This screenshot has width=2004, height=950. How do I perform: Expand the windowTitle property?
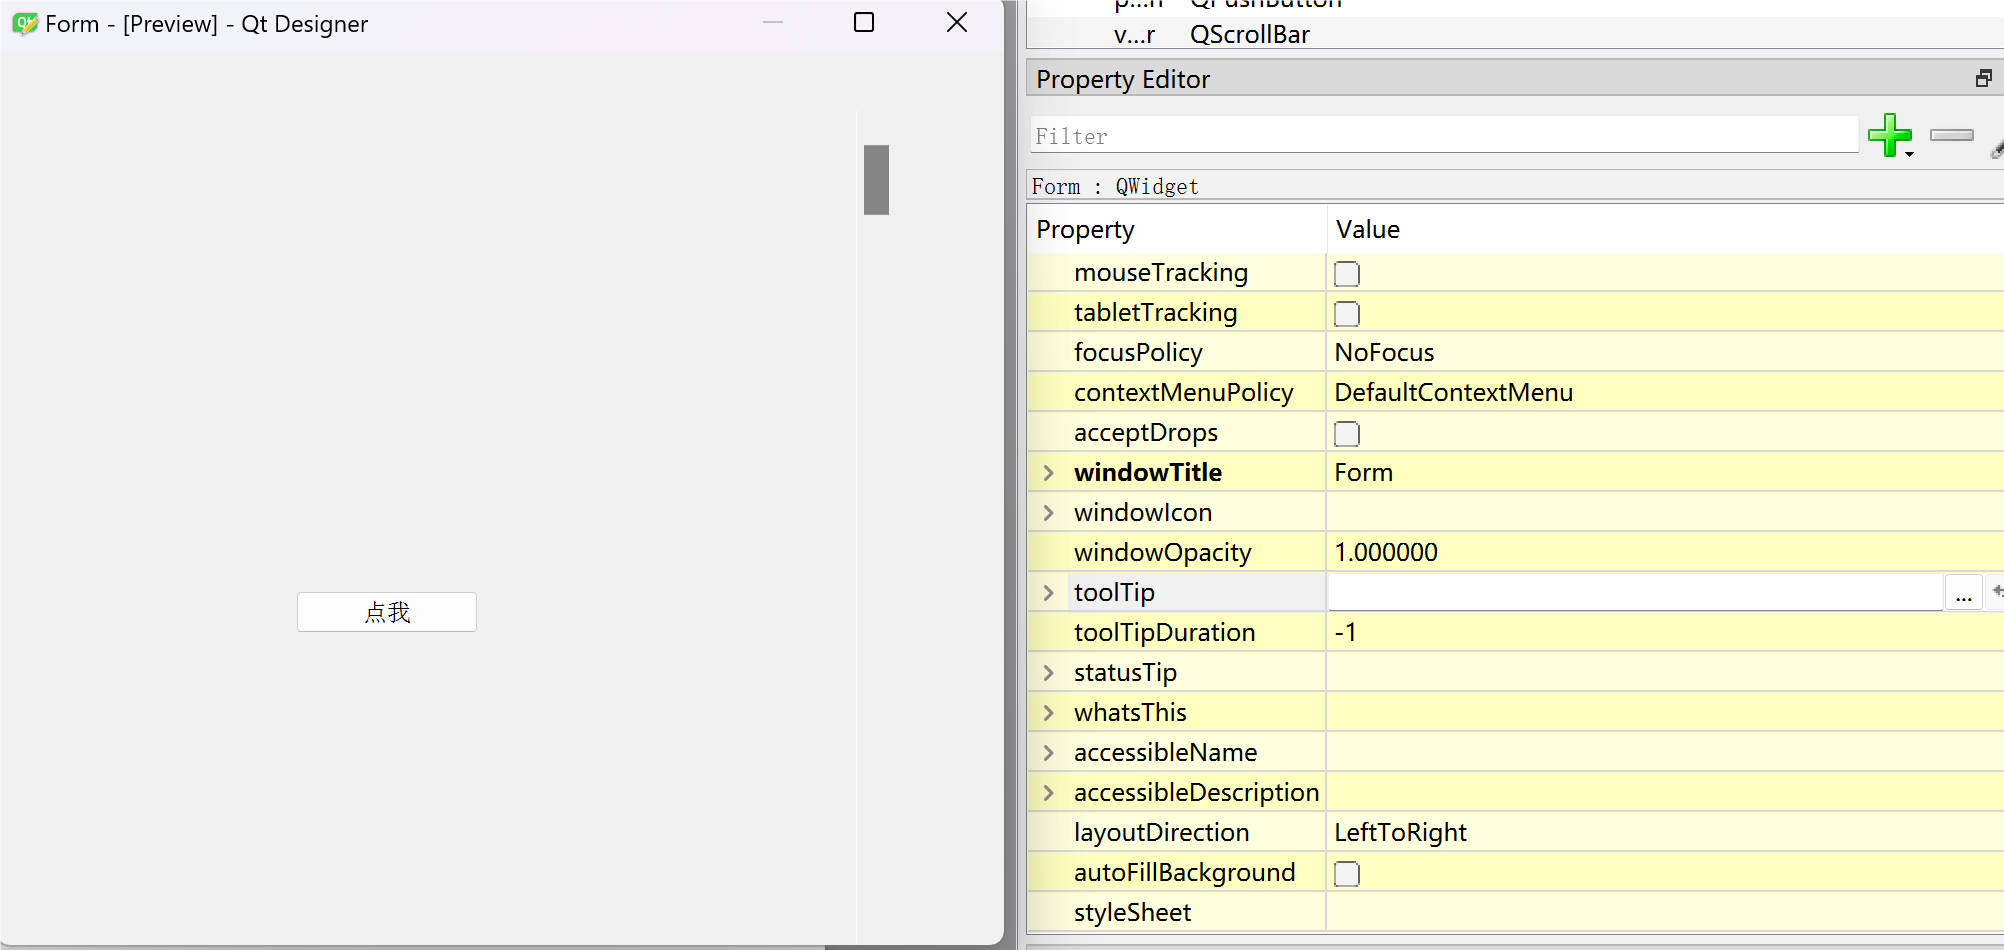pyautogui.click(x=1048, y=473)
